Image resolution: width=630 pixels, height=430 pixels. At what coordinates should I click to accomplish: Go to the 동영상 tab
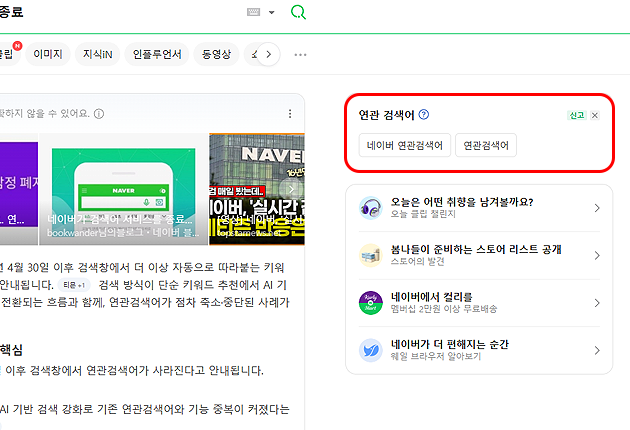pos(216,54)
